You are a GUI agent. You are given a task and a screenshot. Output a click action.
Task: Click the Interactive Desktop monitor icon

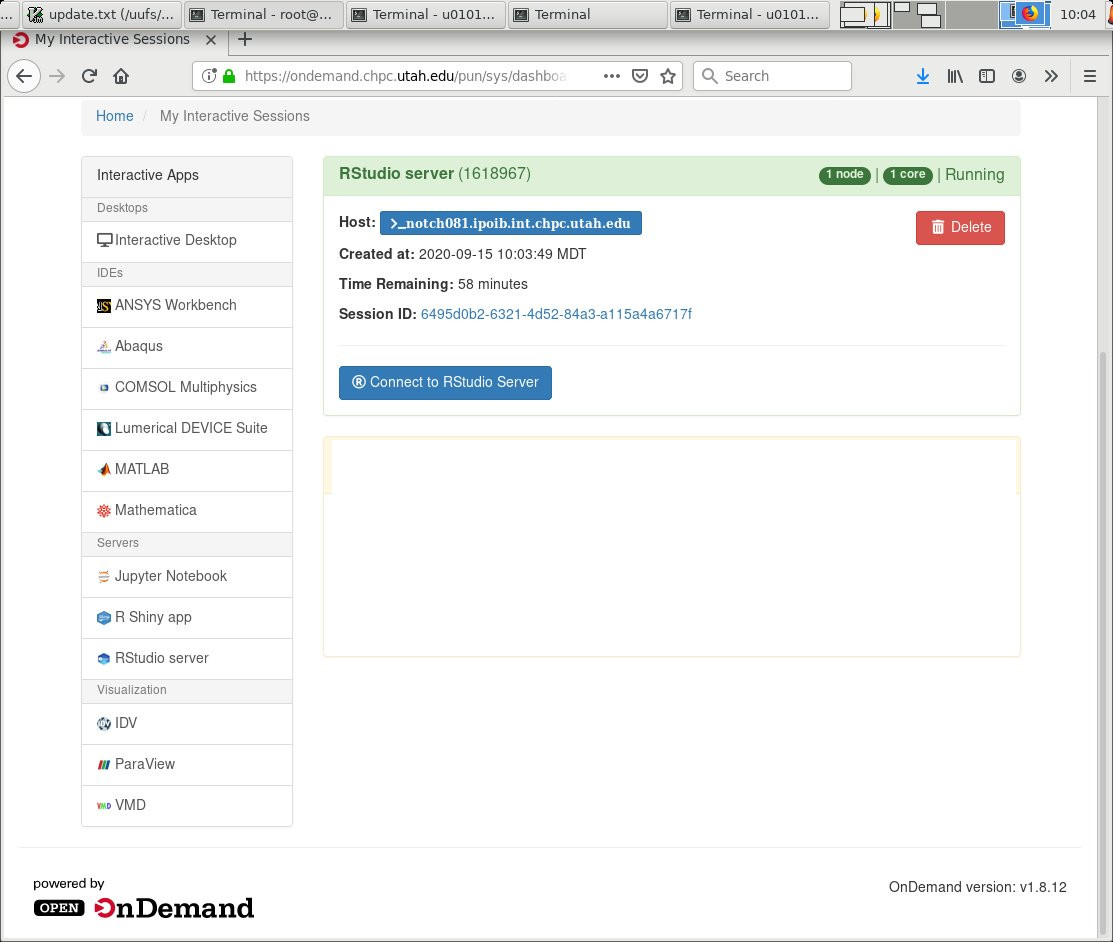[x=104, y=240]
